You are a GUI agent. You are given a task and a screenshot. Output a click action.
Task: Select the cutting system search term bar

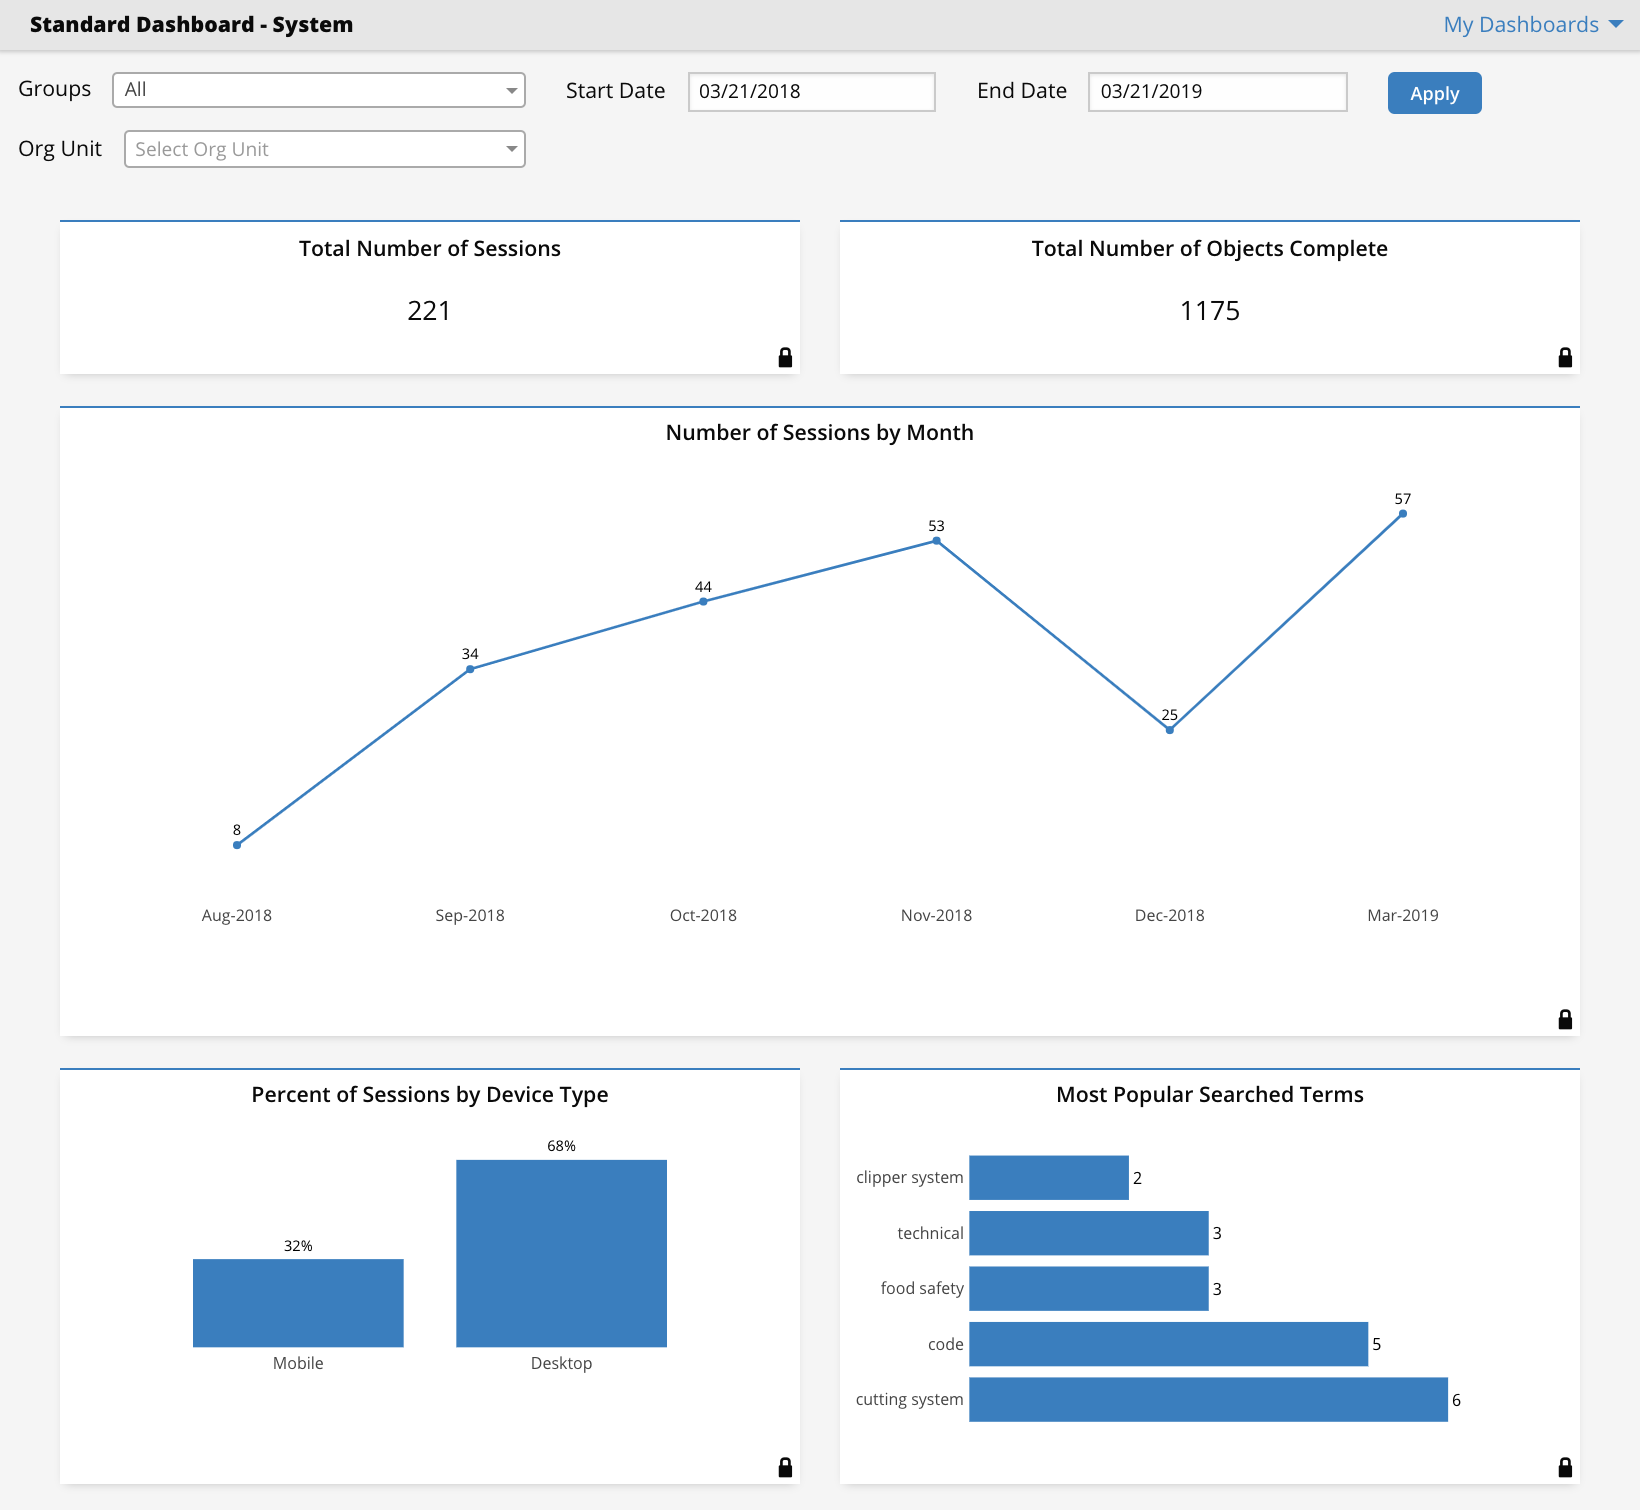click(1208, 1399)
